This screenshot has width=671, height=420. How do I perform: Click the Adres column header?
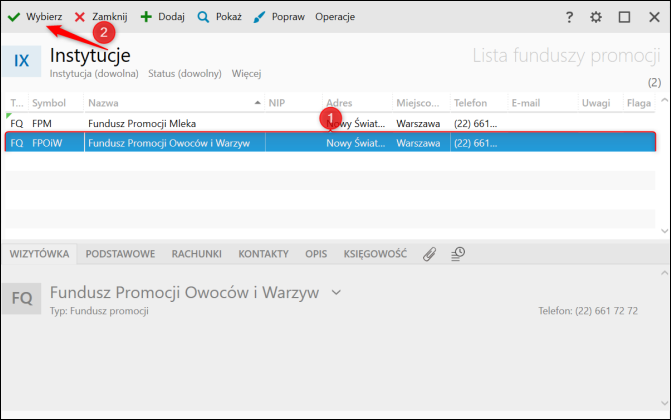tap(358, 103)
